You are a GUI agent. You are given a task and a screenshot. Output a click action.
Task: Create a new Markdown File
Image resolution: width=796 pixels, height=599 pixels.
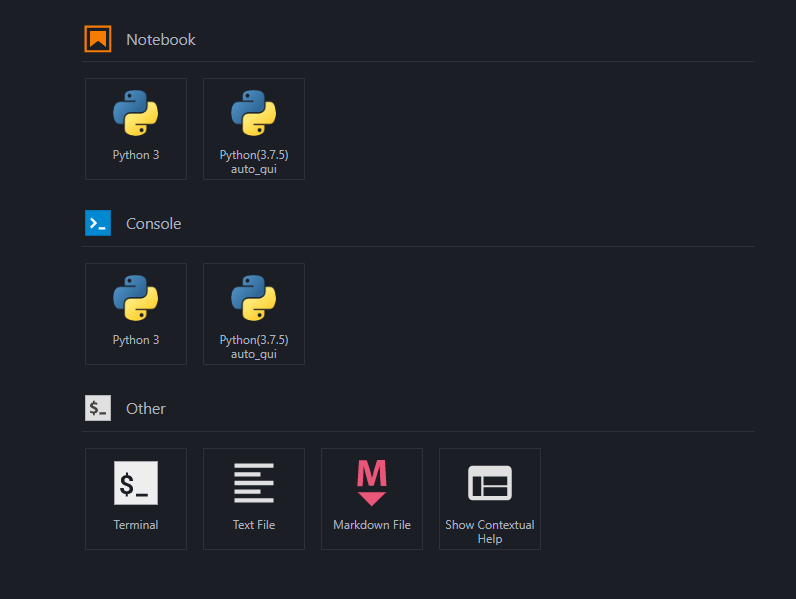[372, 499]
